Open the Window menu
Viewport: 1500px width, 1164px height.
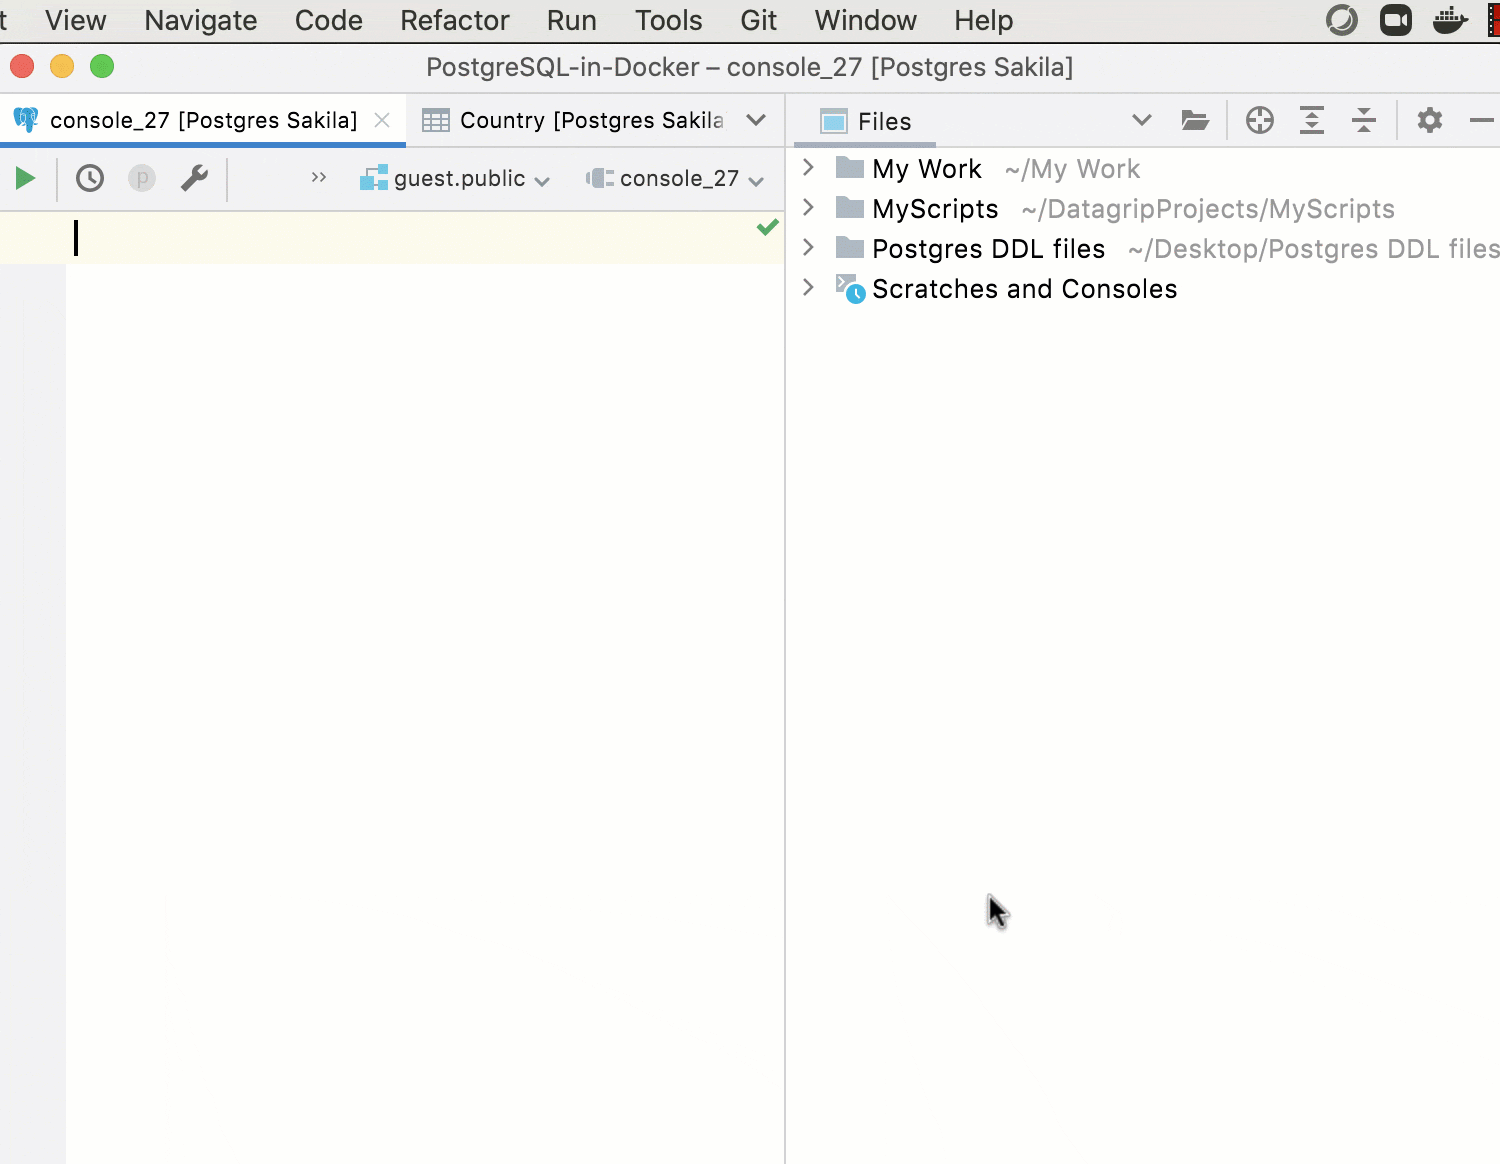pyautogui.click(x=865, y=20)
